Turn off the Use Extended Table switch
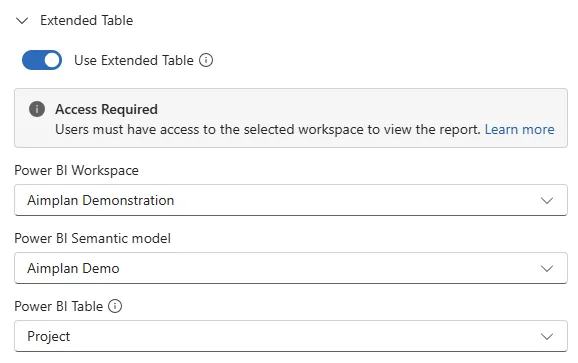 click(42, 60)
